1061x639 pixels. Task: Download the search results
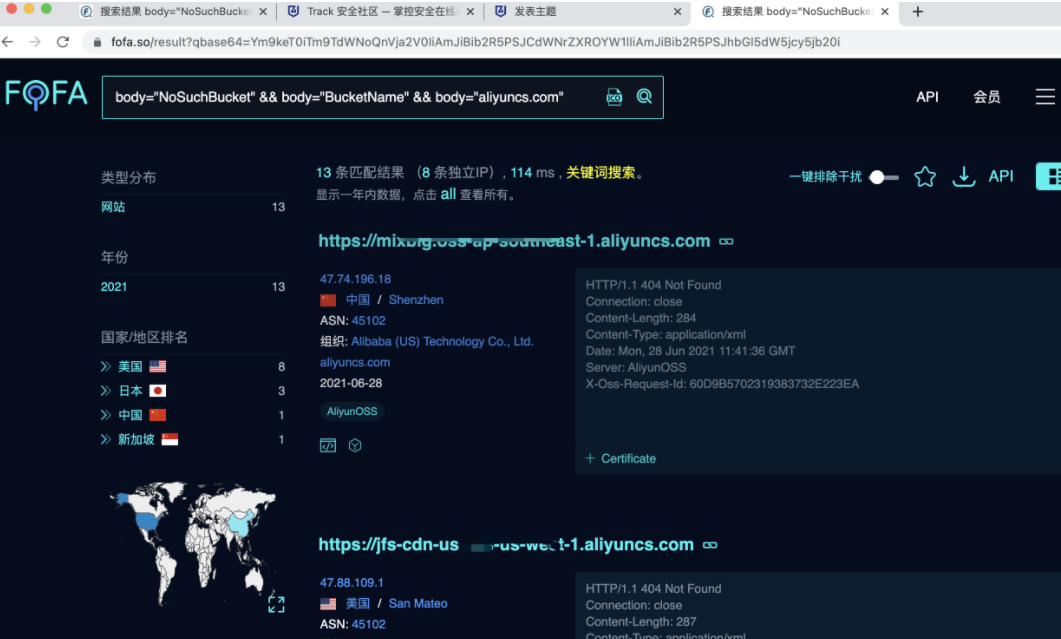point(963,176)
